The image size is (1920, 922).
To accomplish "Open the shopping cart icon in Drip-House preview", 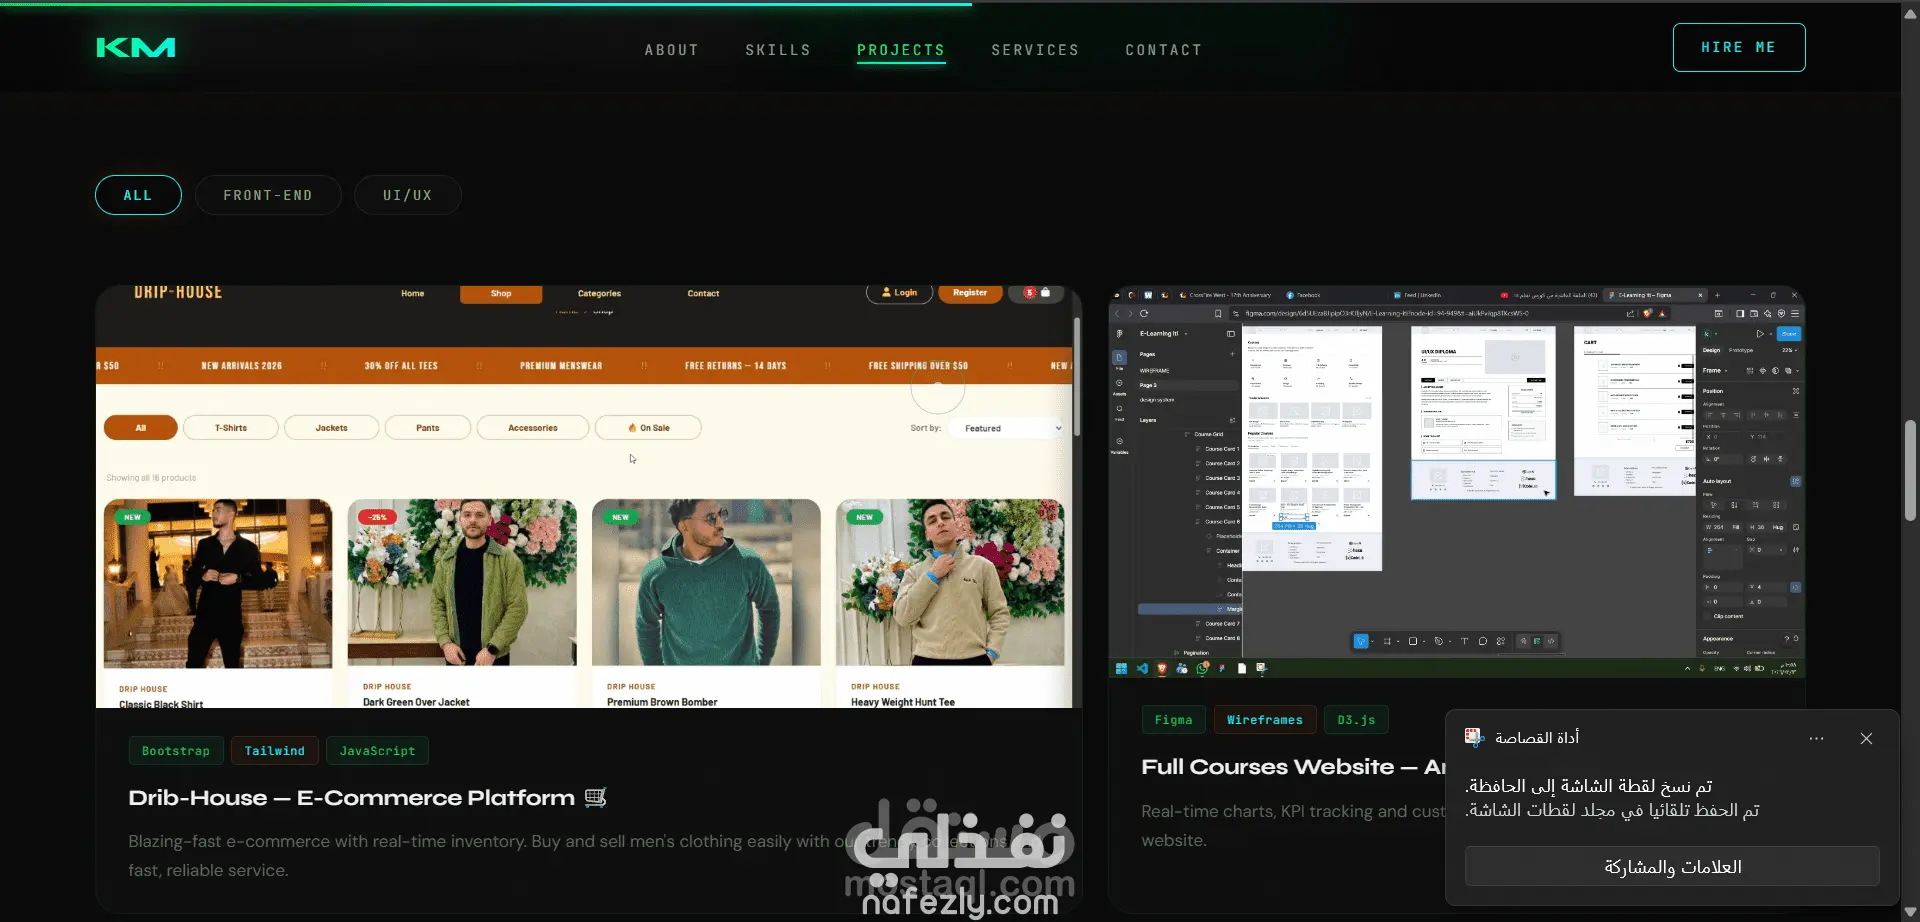I will pyautogui.click(x=1045, y=293).
